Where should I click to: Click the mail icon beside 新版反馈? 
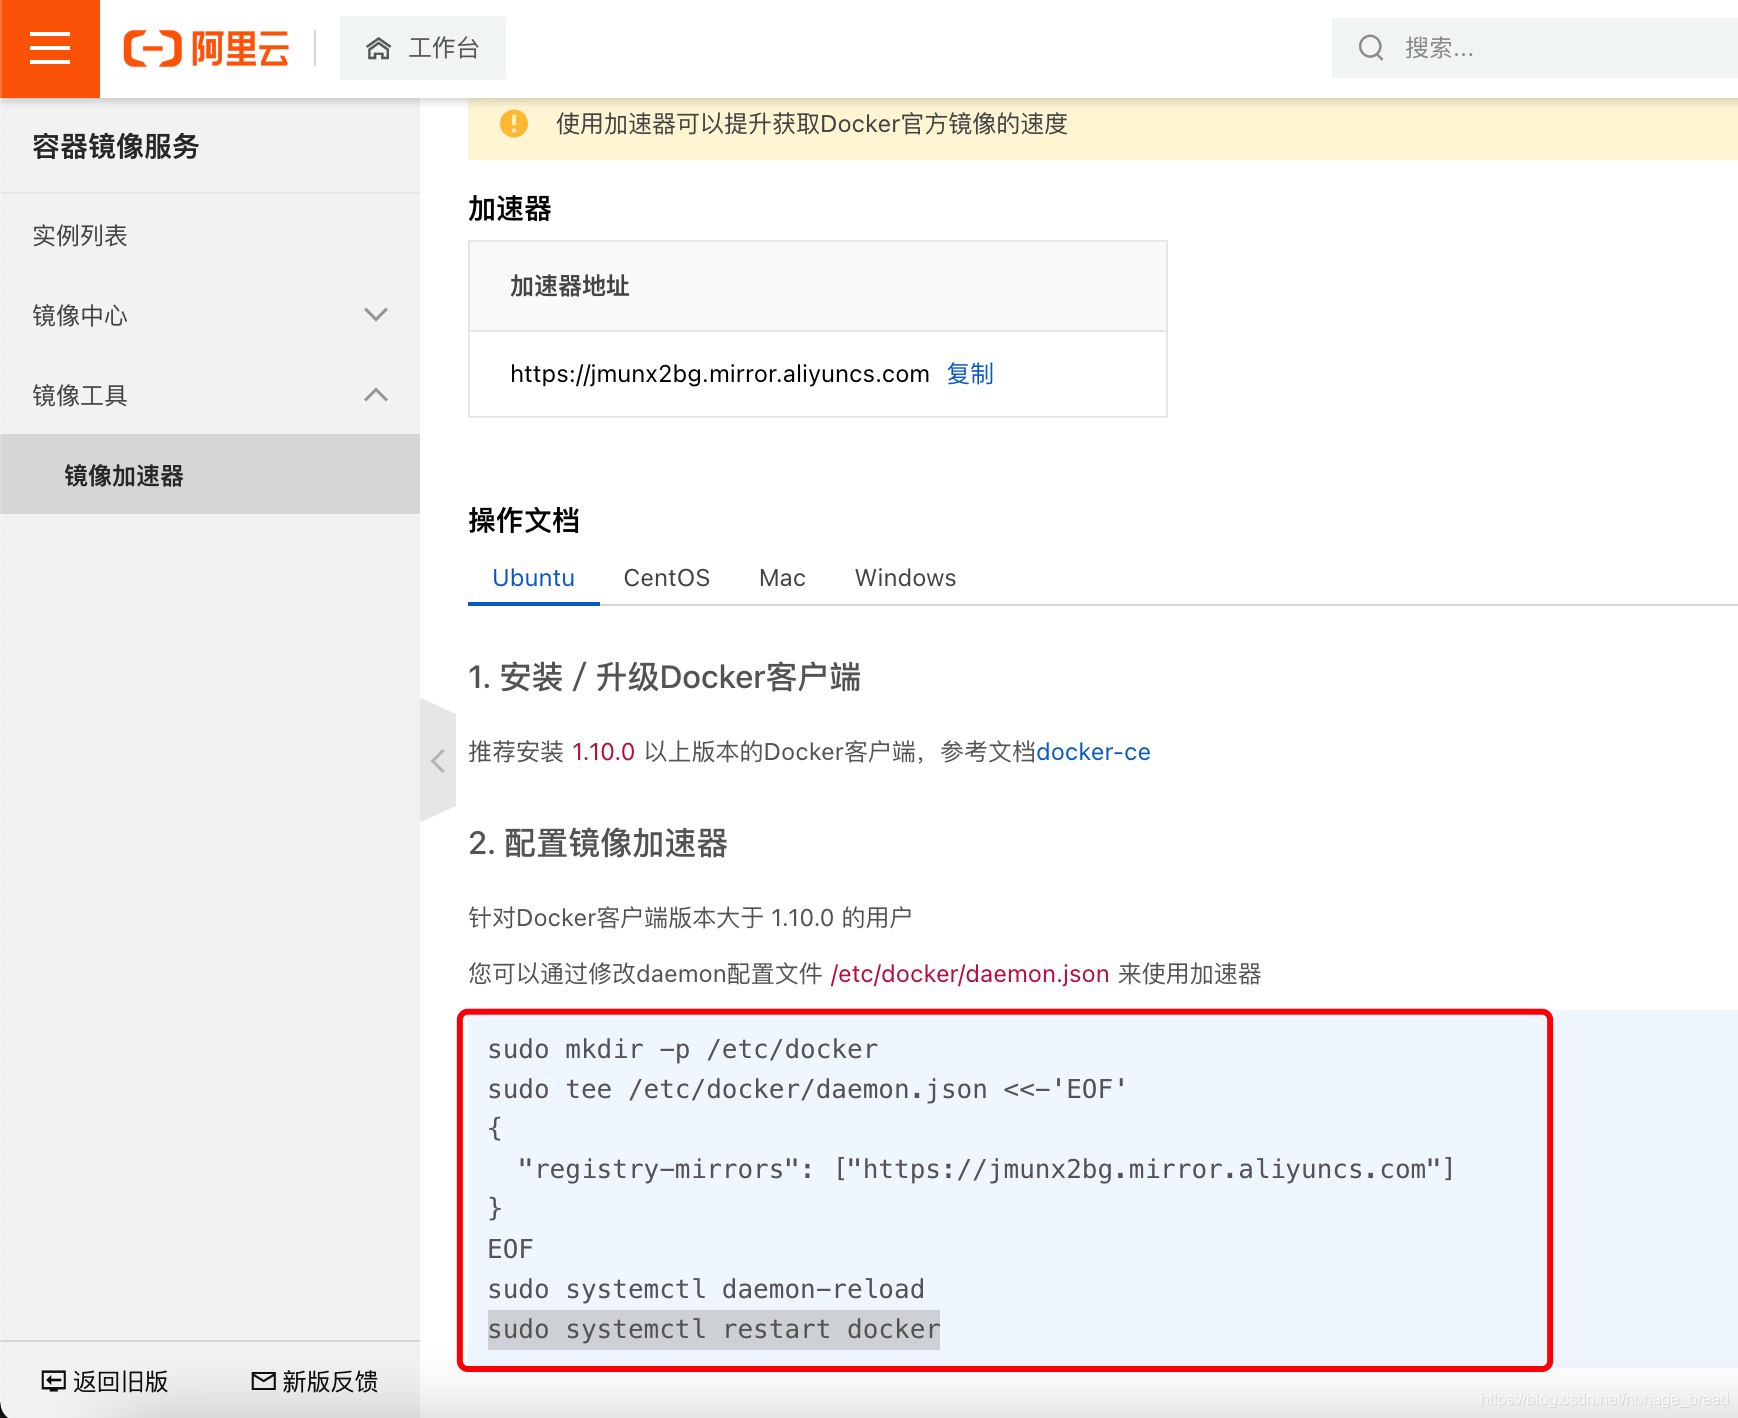coord(263,1381)
